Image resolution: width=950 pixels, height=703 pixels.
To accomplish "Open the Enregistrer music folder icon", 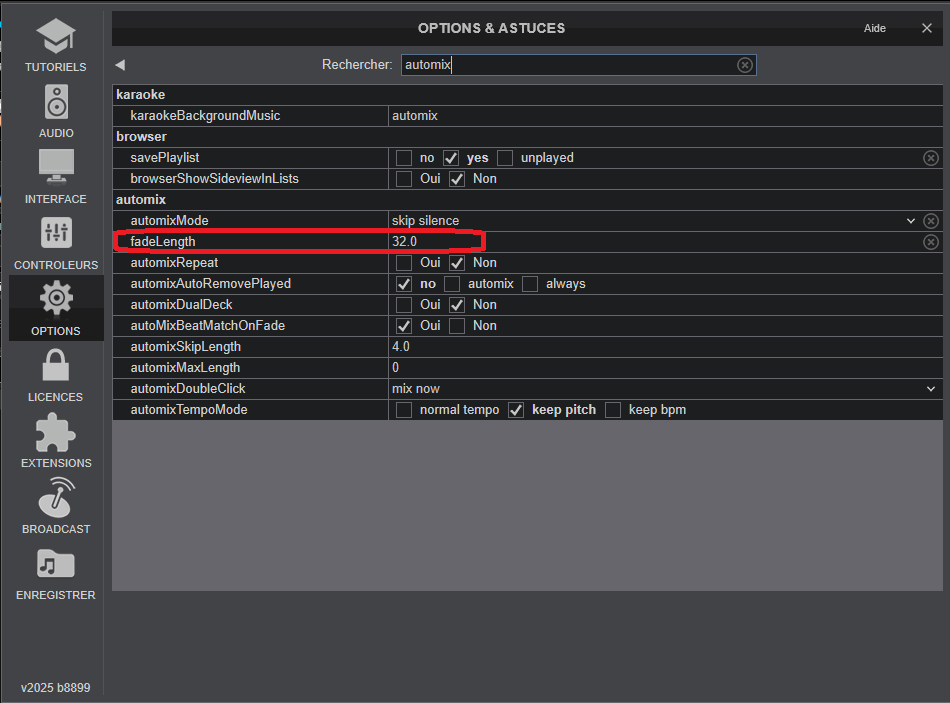I will click(56, 564).
